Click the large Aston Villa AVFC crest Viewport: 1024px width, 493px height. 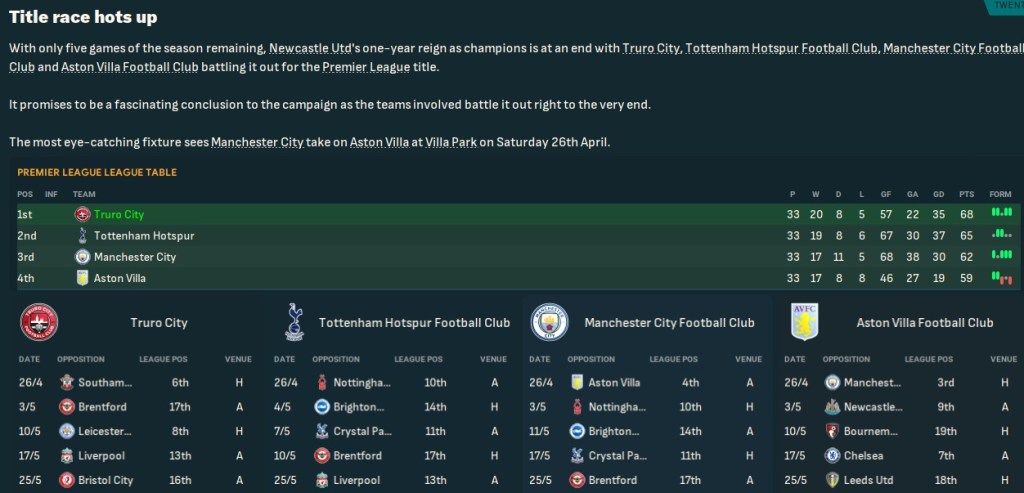[804, 322]
